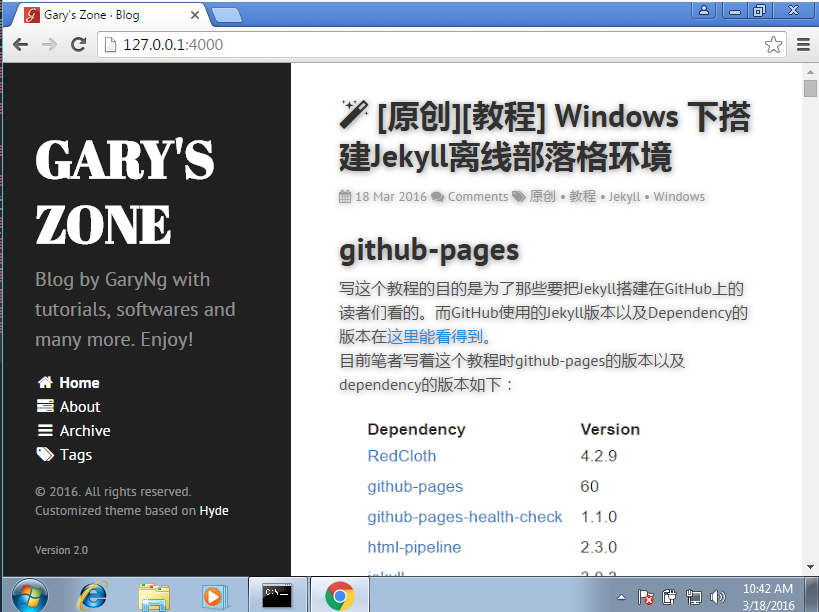Click the network tray icon

tap(694, 596)
